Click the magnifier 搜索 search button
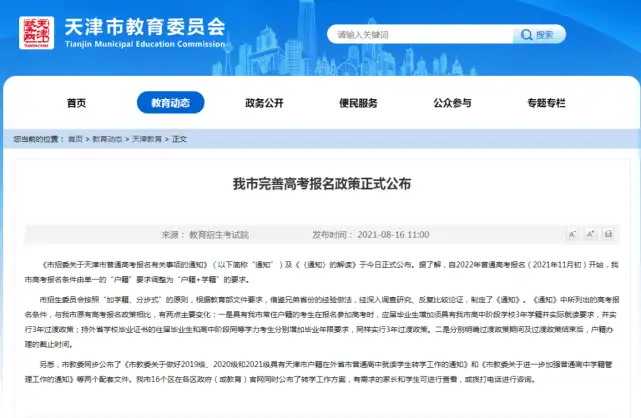 coord(539,35)
